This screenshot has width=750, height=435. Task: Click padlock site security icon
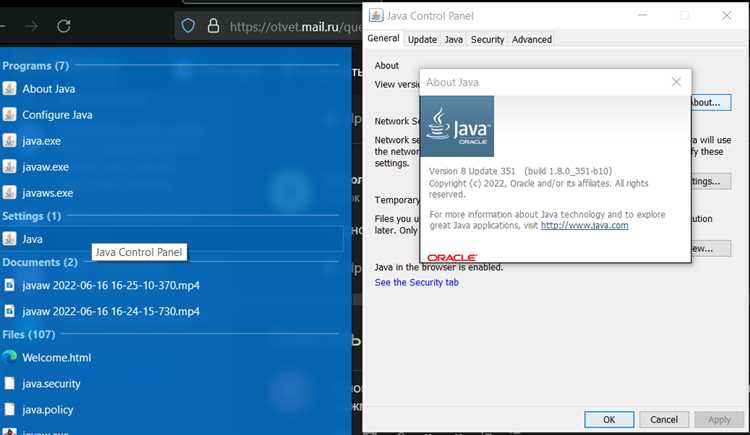[213, 26]
